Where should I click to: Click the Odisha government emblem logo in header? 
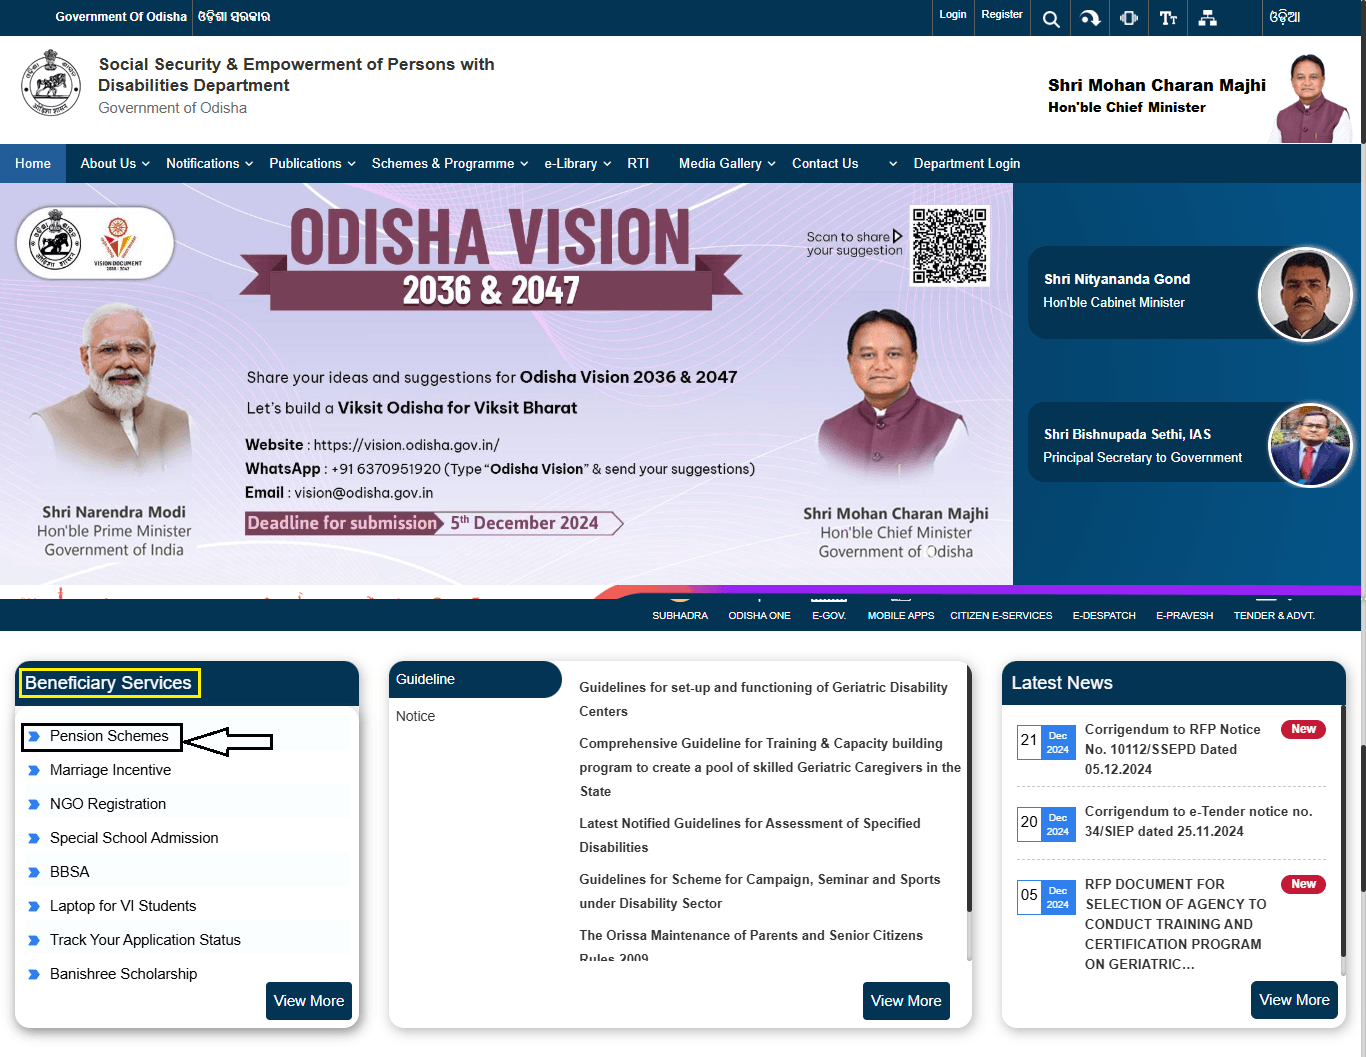pos(51,83)
